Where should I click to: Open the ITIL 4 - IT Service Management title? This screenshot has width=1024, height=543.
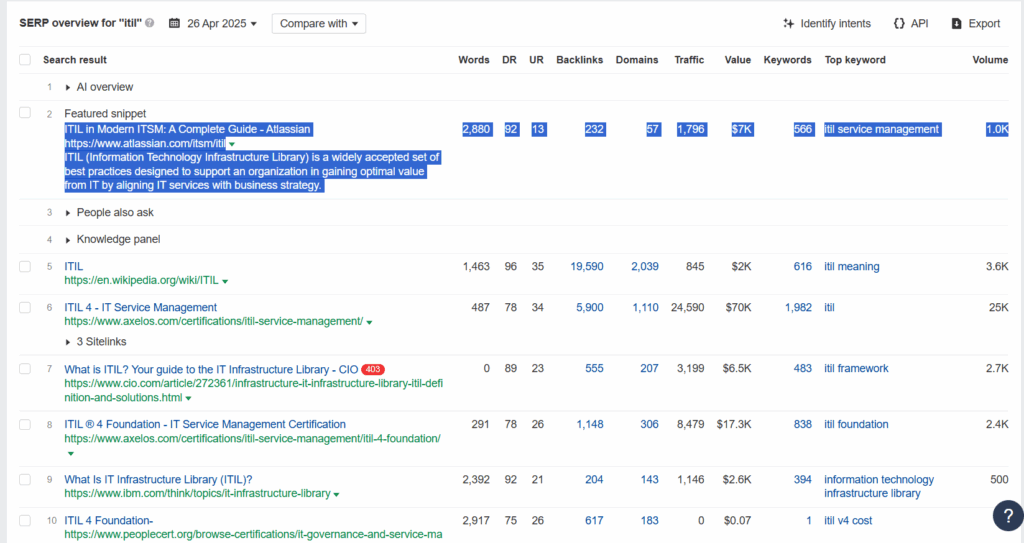[140, 307]
